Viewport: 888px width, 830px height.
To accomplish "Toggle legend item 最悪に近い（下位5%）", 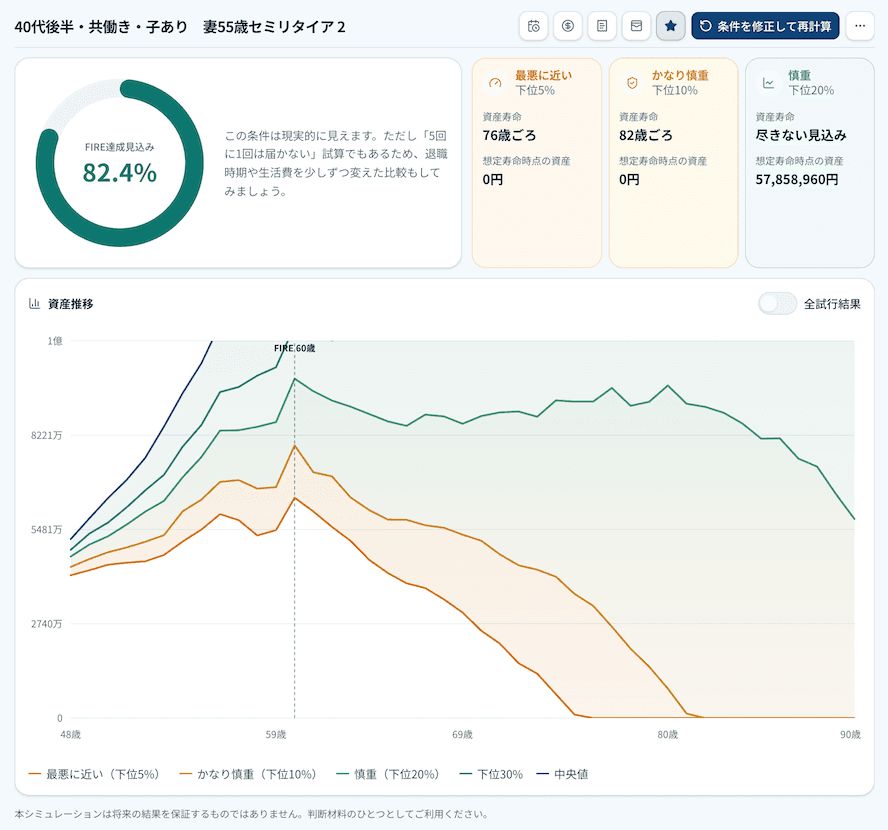I will tap(93, 774).
